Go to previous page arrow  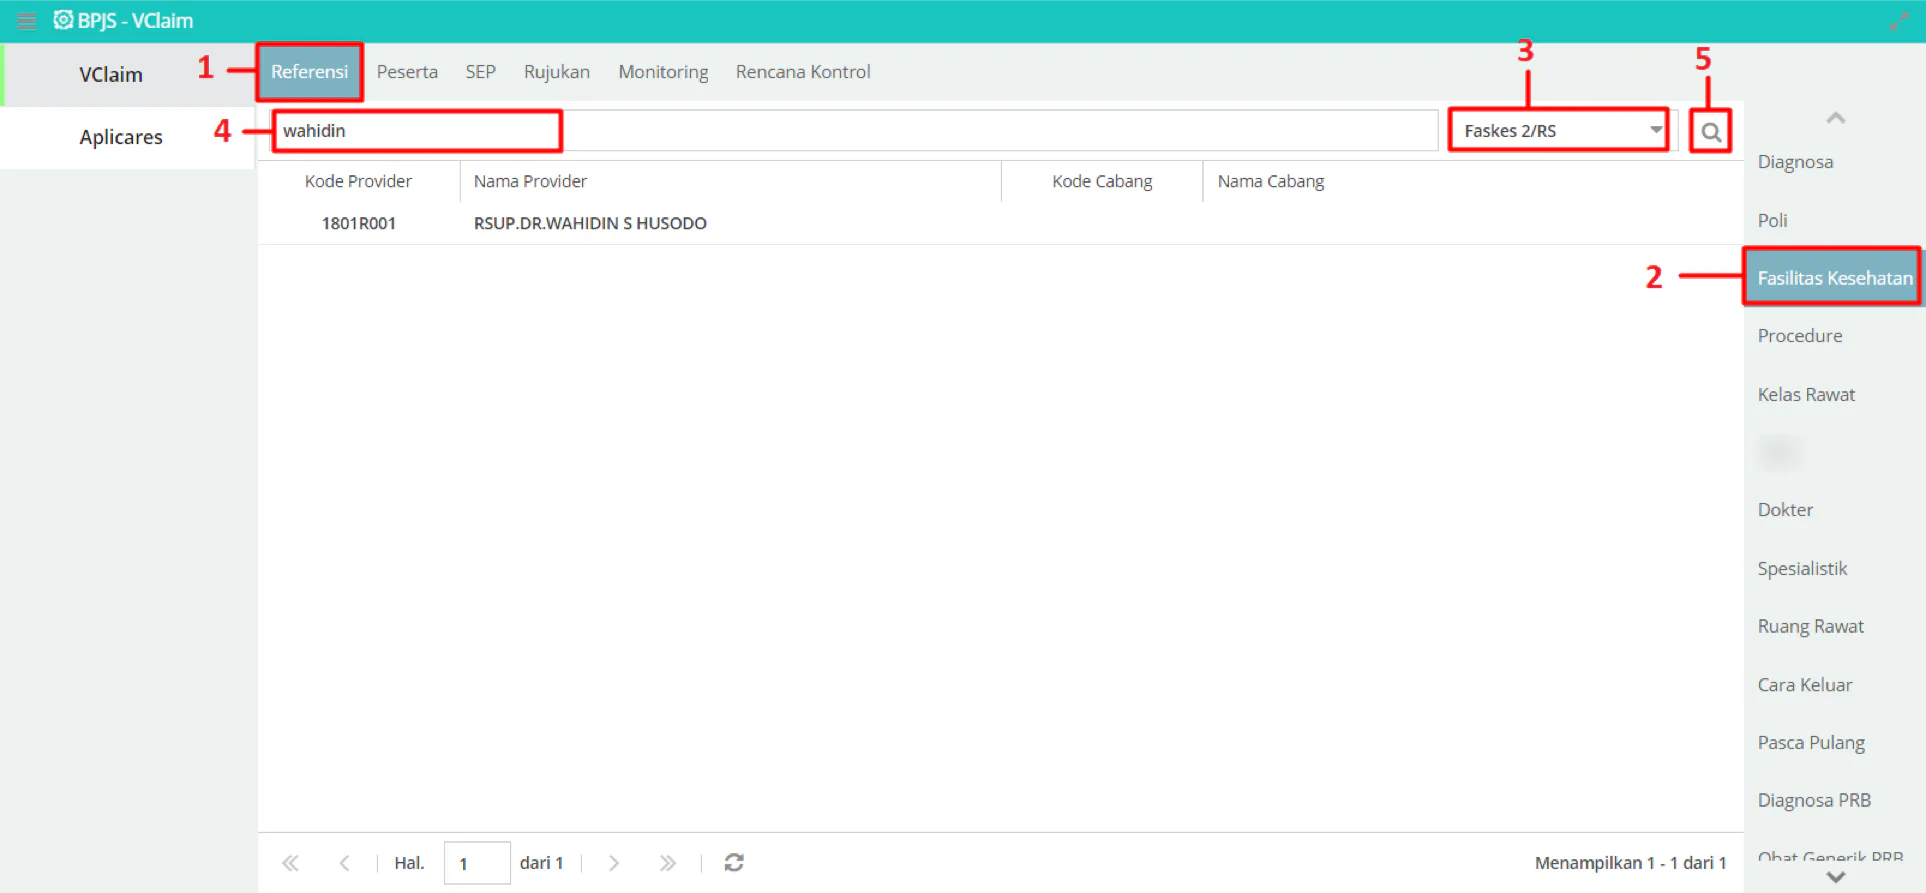[344, 862]
